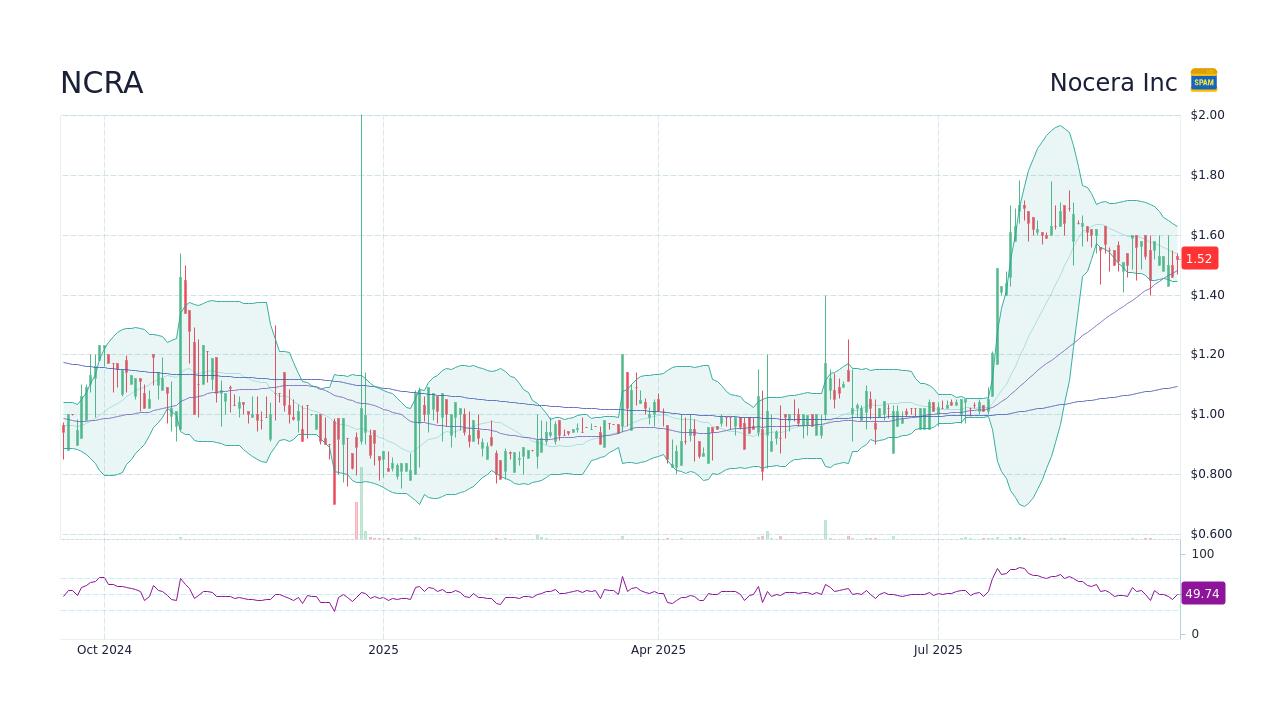Click the $0.800 price axis label
The width and height of the screenshot is (1280, 720).
point(1211,474)
